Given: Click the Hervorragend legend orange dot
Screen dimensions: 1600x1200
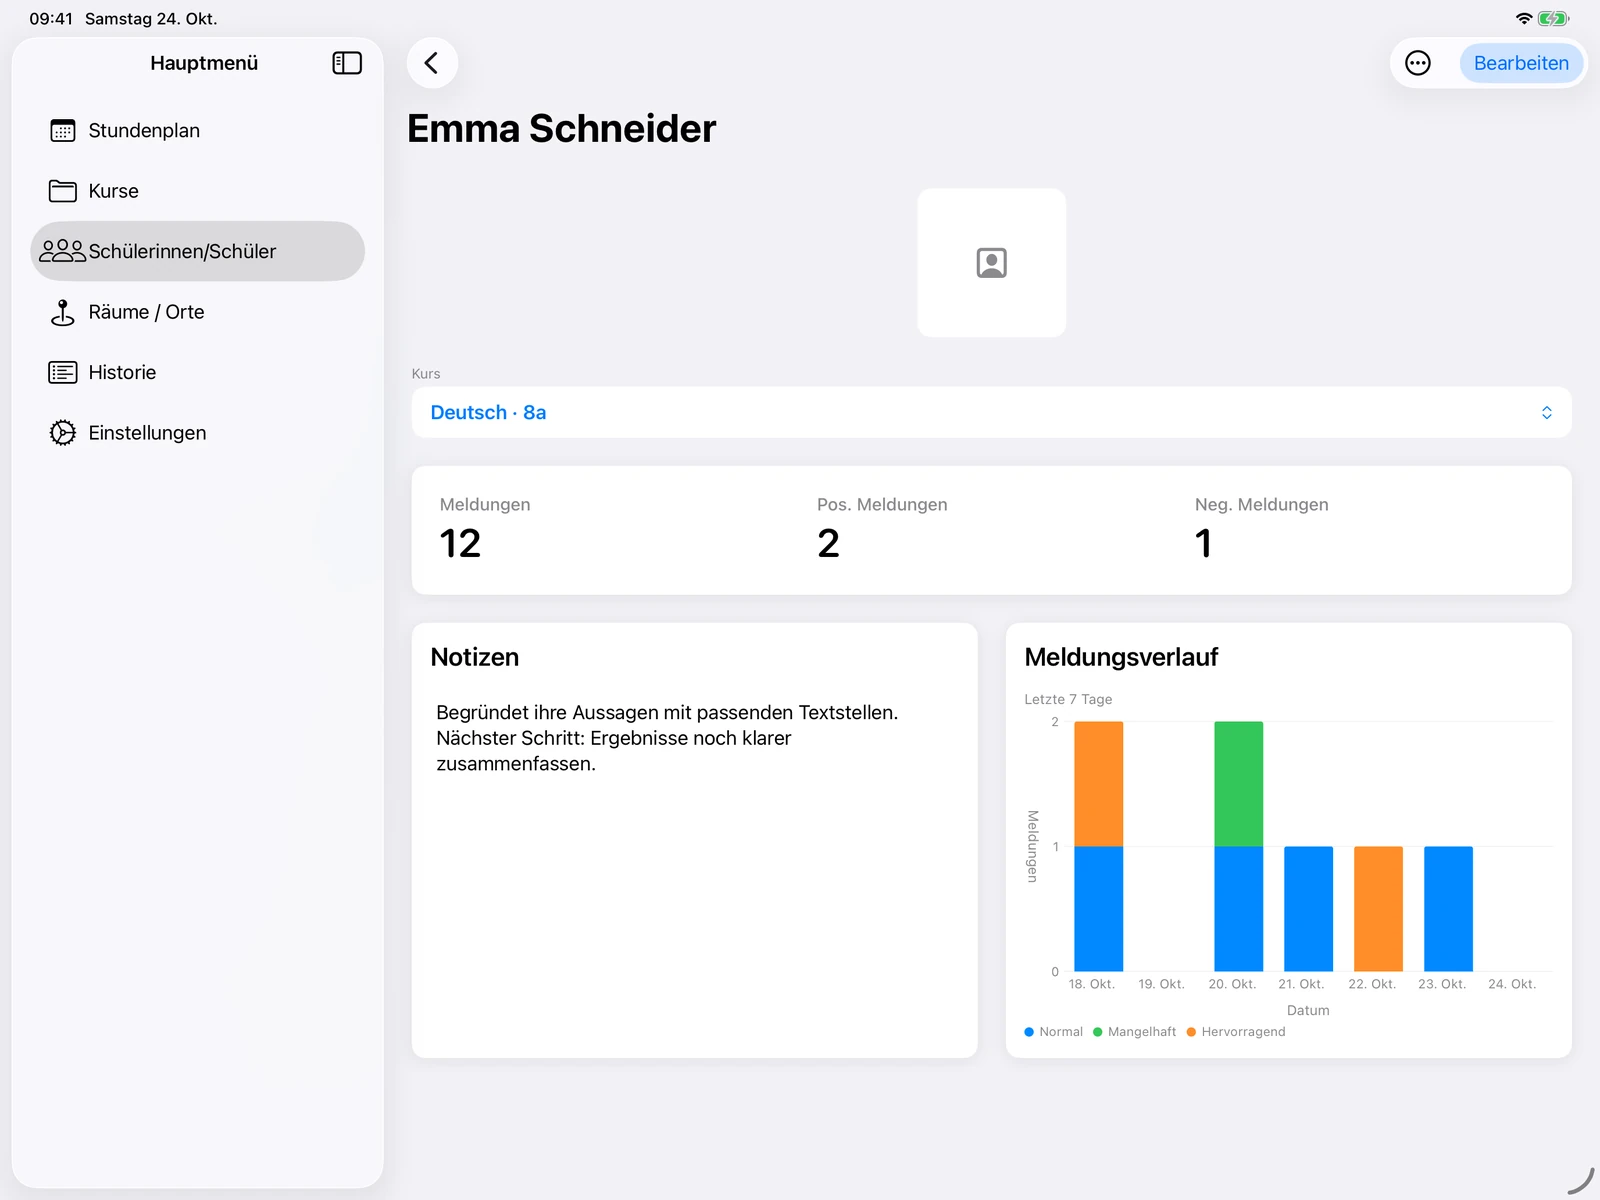Looking at the screenshot, I should coord(1191,1032).
